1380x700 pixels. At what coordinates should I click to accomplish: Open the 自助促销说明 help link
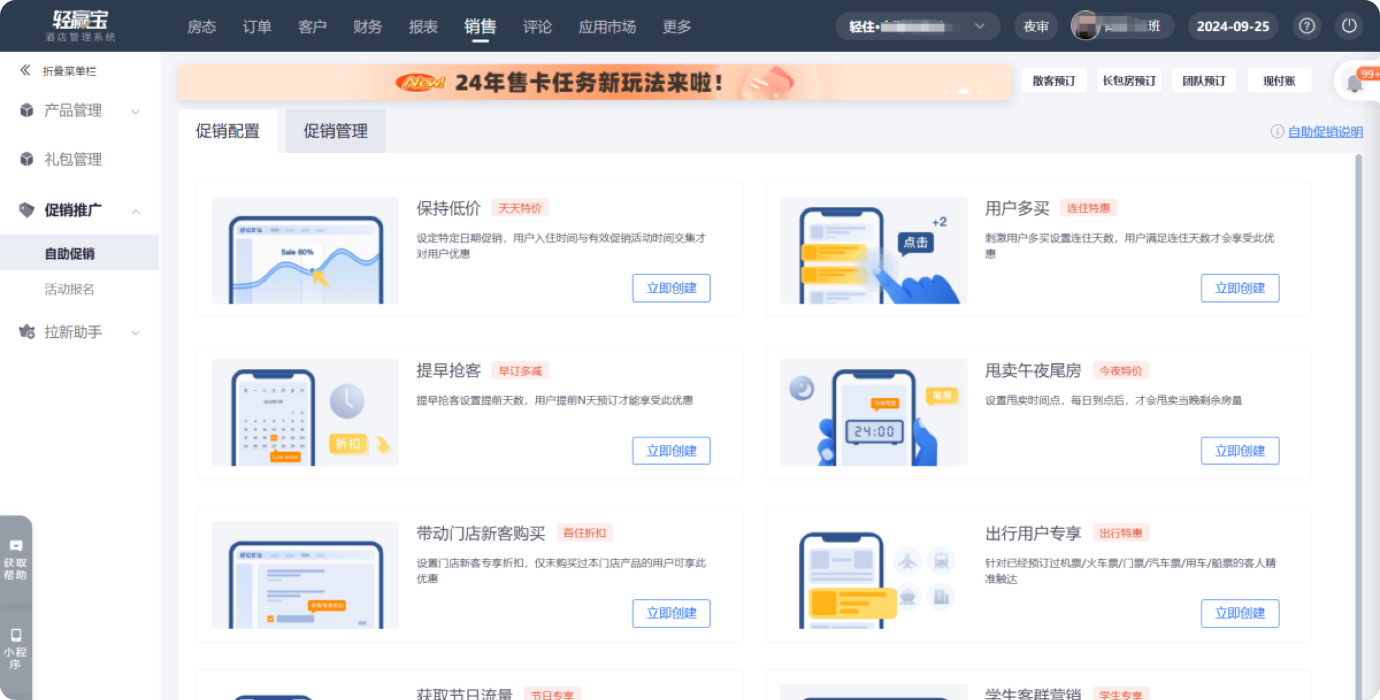pyautogui.click(x=1324, y=132)
